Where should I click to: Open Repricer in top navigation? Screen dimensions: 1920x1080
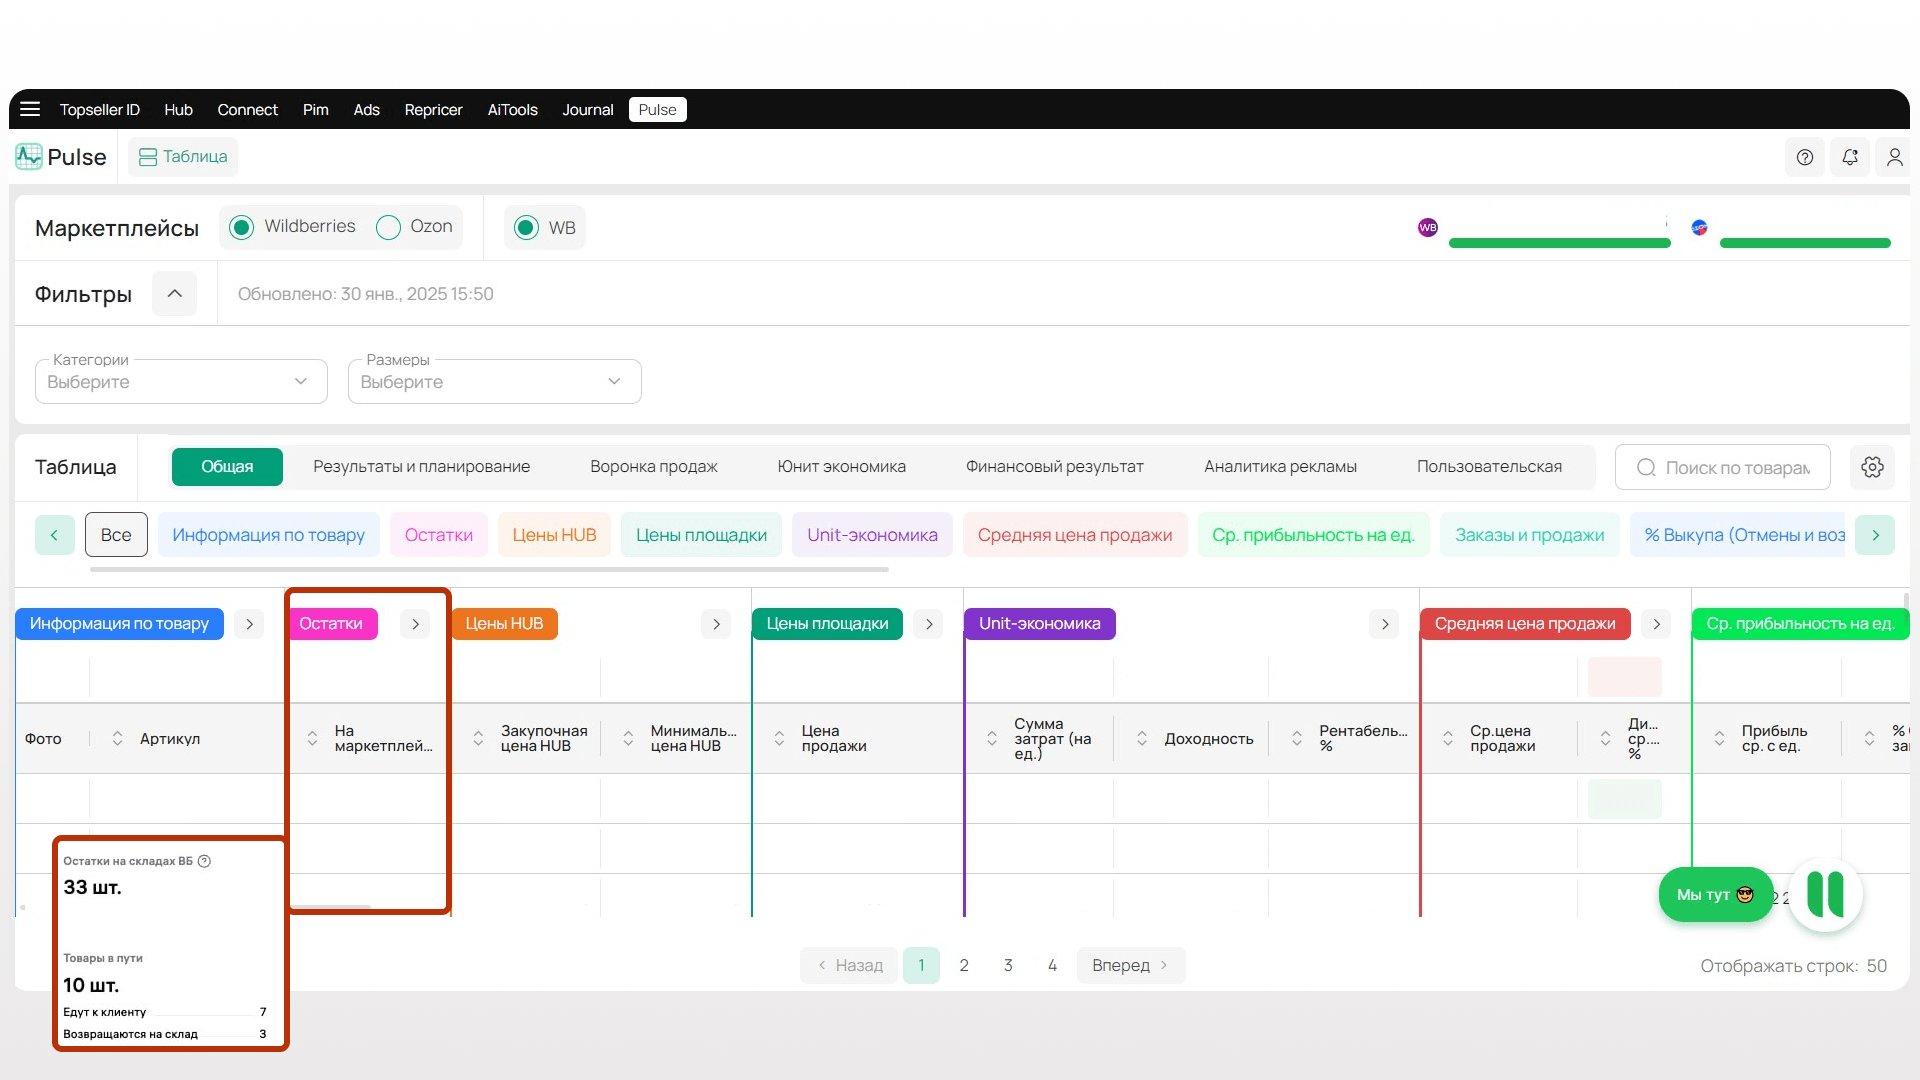point(433,110)
